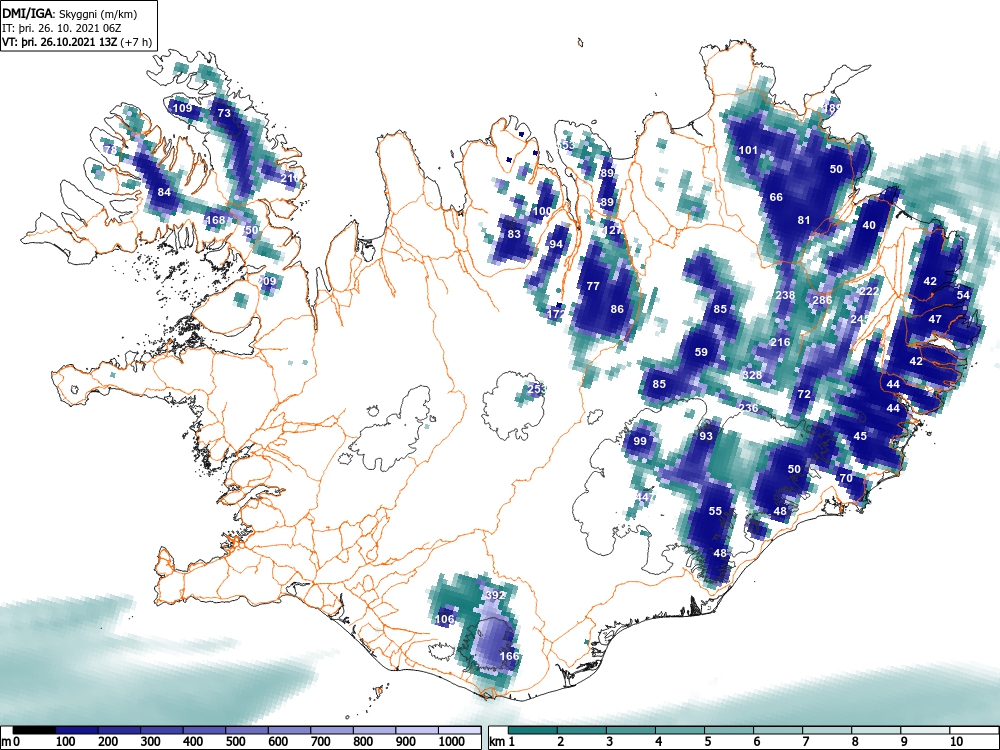The height and width of the screenshot is (750, 1000).
Task: Click visibility value 99 on the map
Action: (x=640, y=441)
